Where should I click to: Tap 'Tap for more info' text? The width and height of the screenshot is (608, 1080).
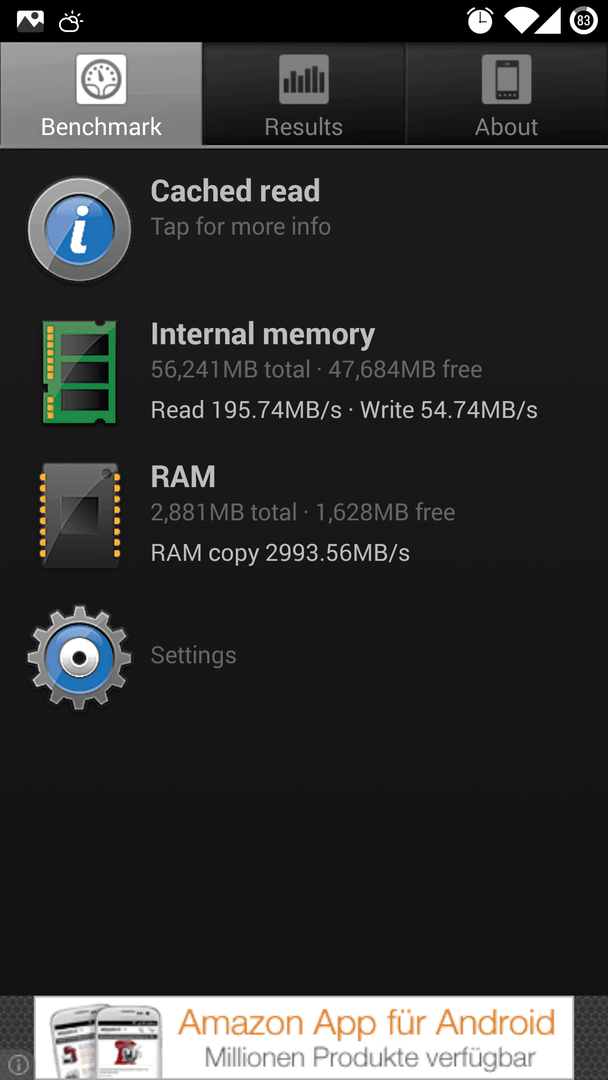click(x=241, y=227)
